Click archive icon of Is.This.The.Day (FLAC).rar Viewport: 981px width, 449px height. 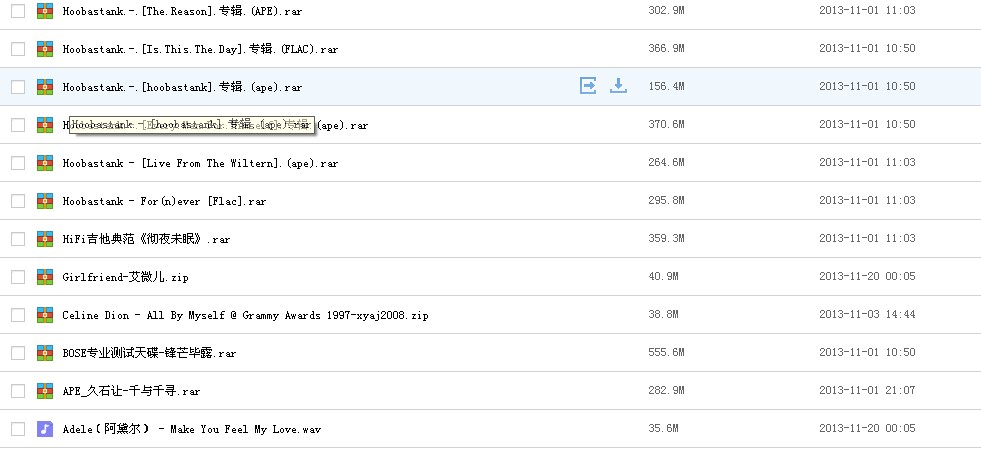44,49
